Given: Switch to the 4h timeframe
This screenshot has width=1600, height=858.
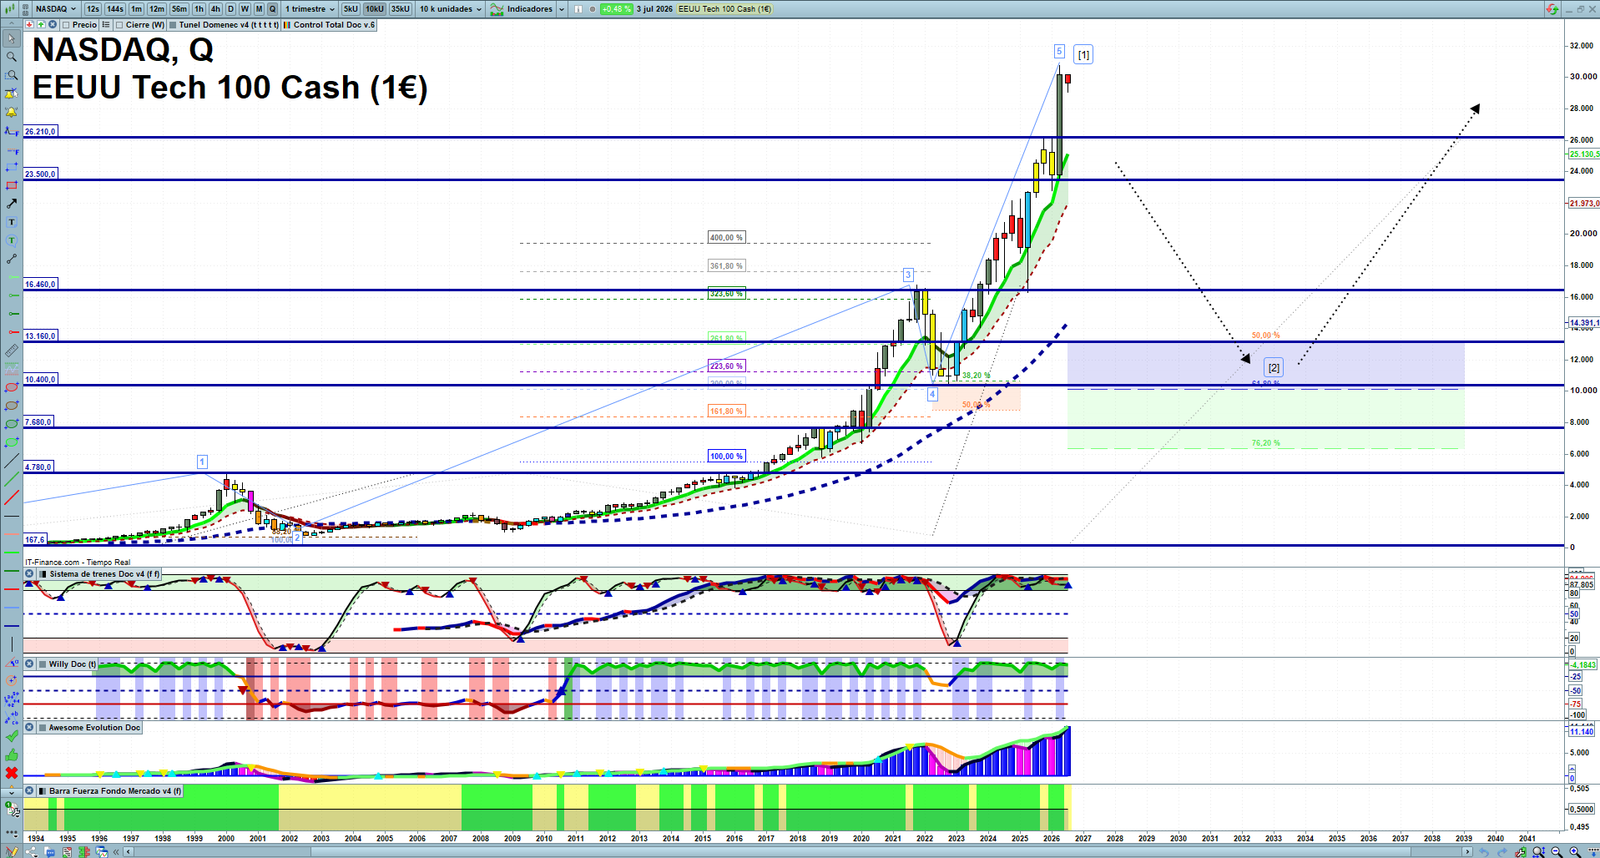Looking at the screenshot, I should click(215, 9).
